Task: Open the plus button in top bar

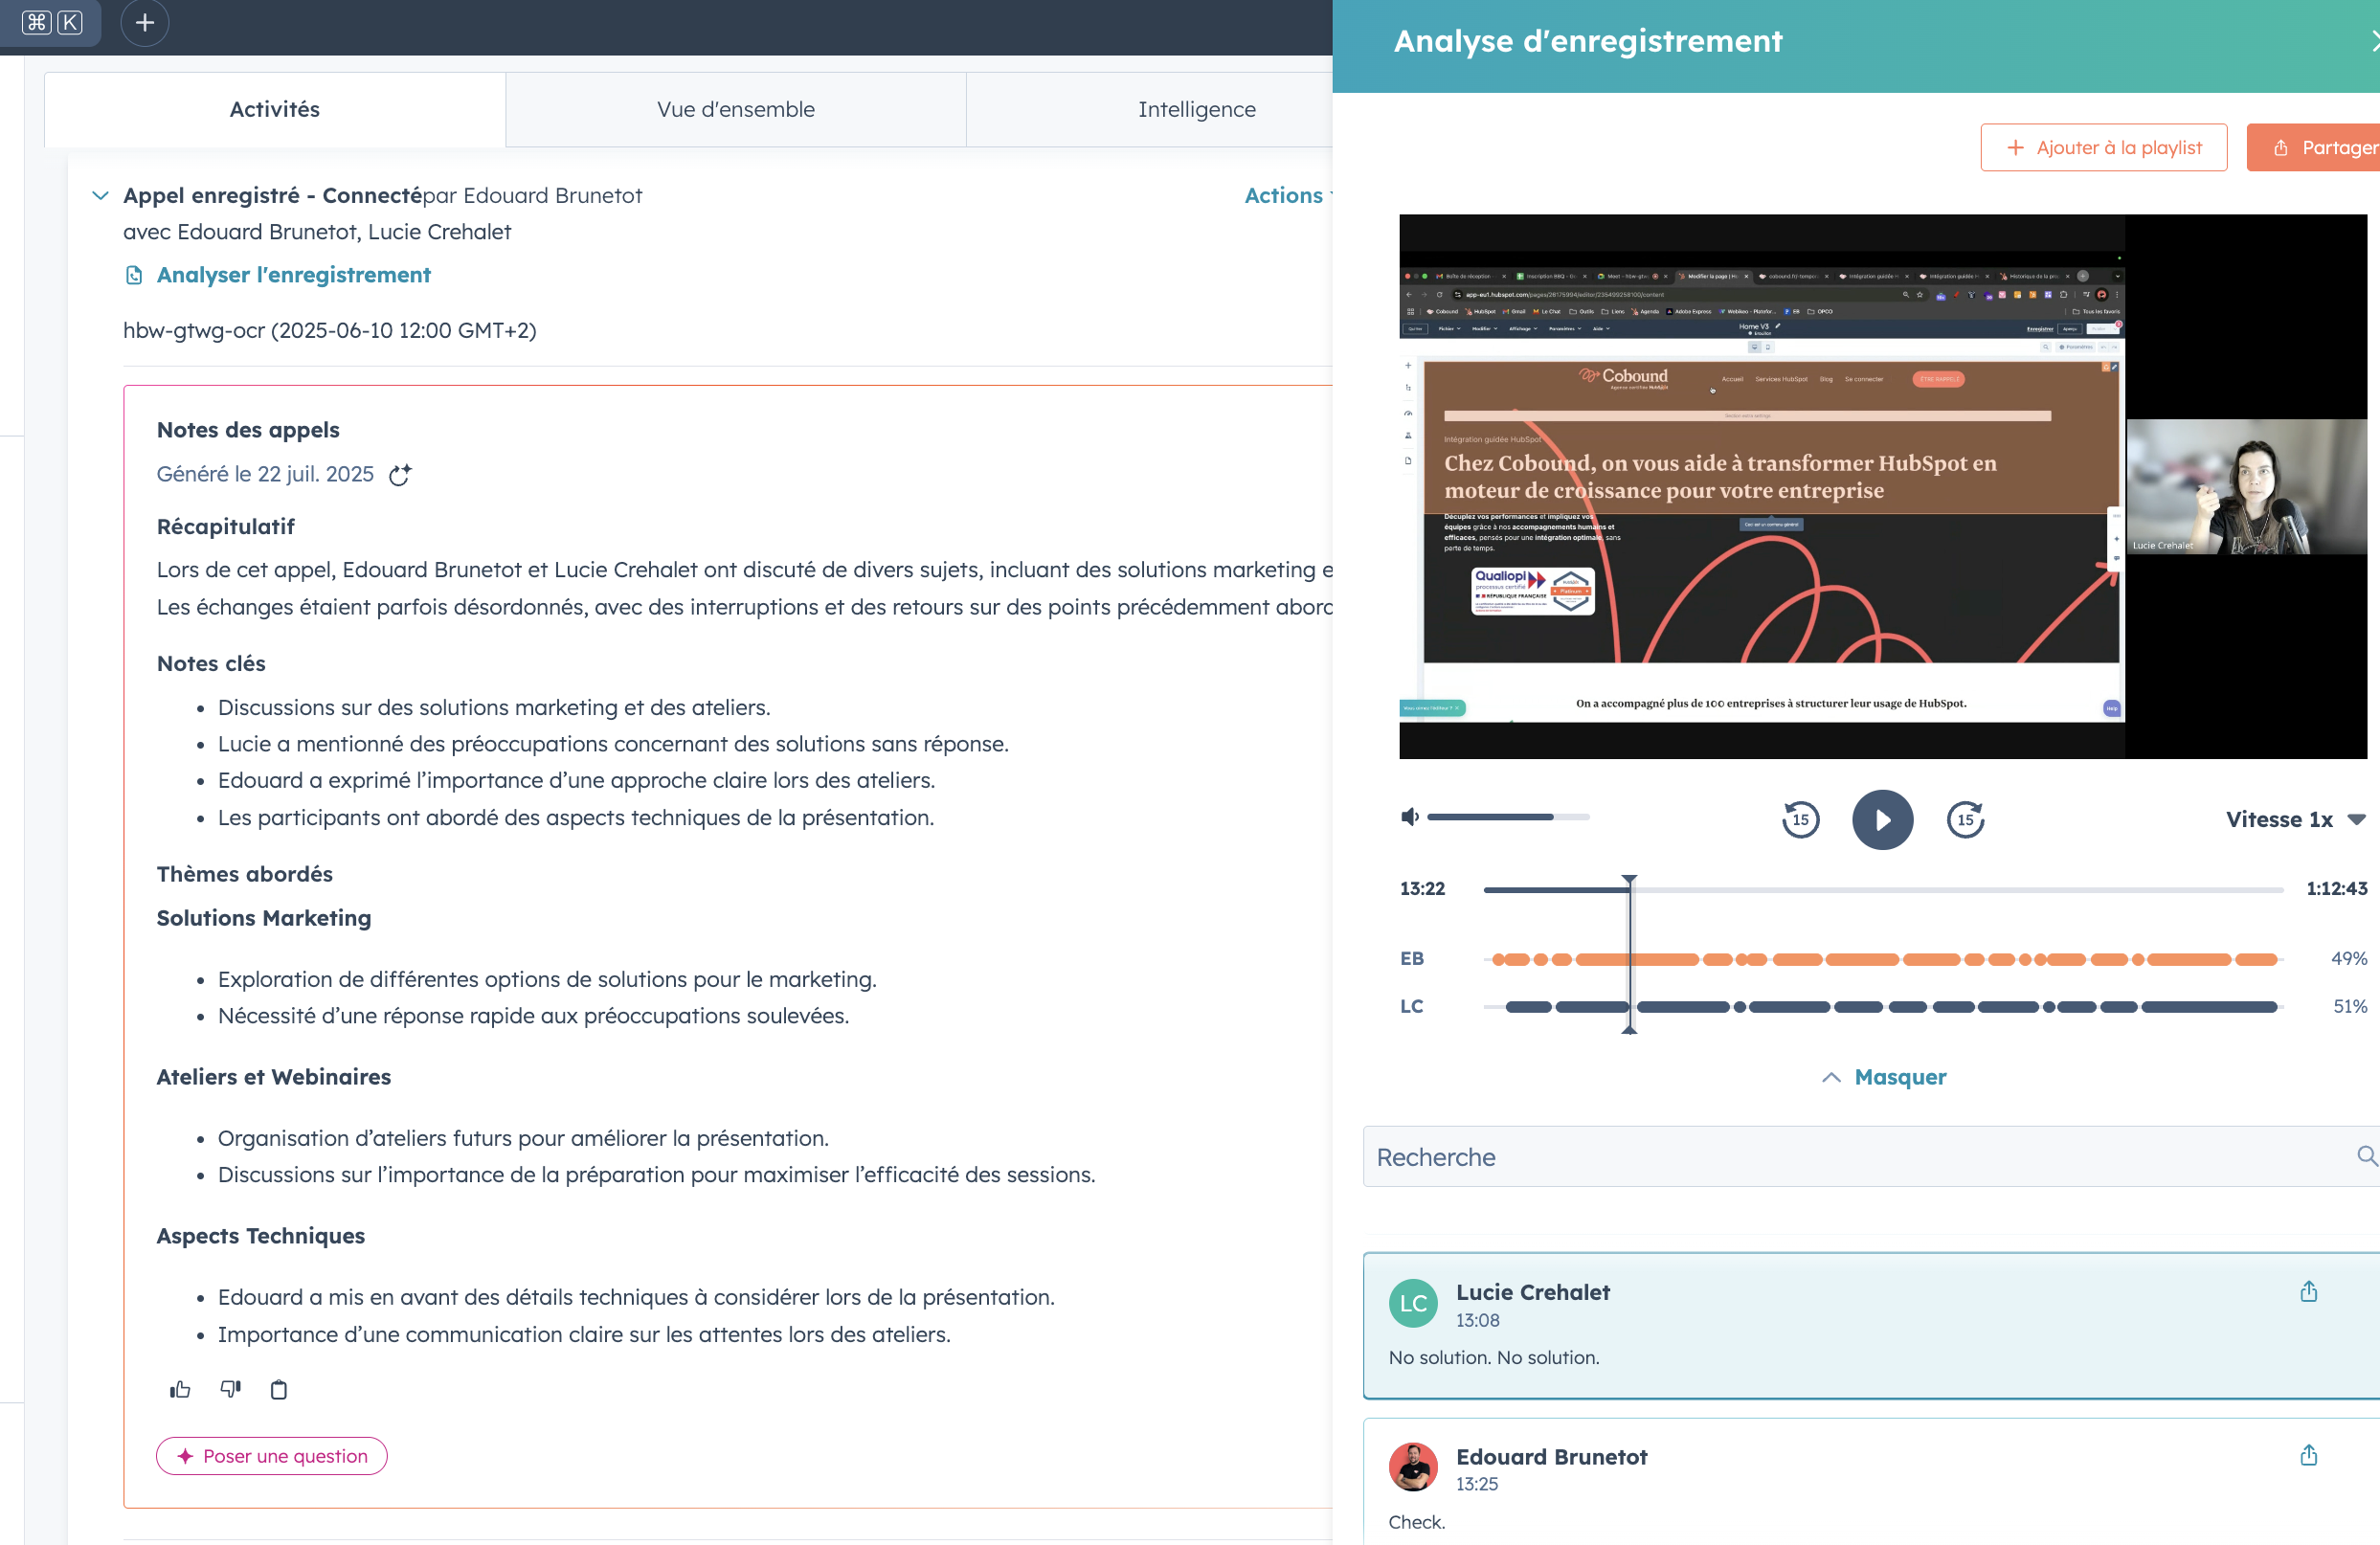Action: tap(145, 23)
